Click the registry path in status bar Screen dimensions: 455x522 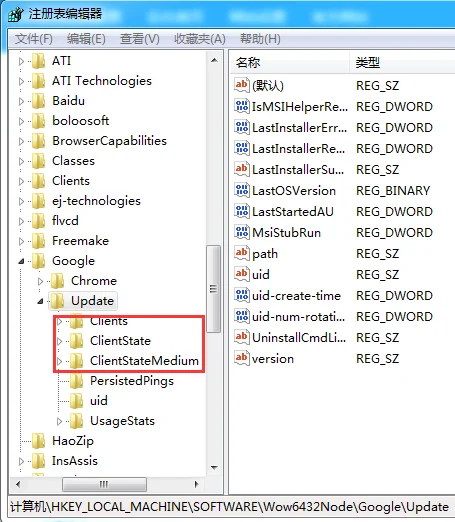coord(229,507)
